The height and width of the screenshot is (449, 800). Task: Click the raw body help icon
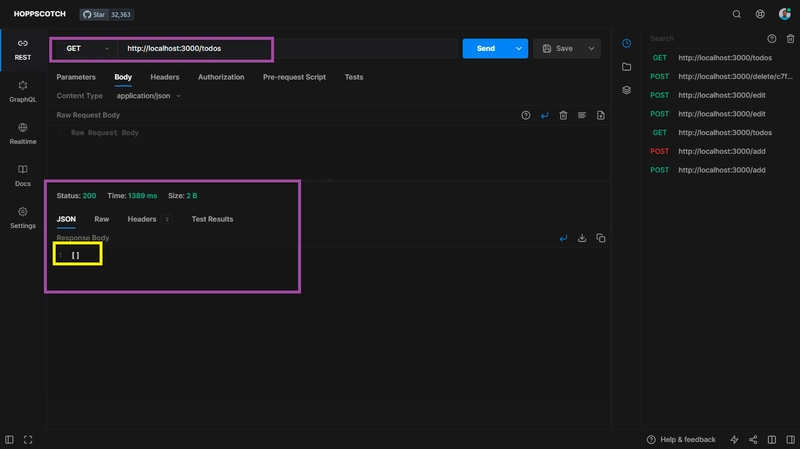pos(526,115)
